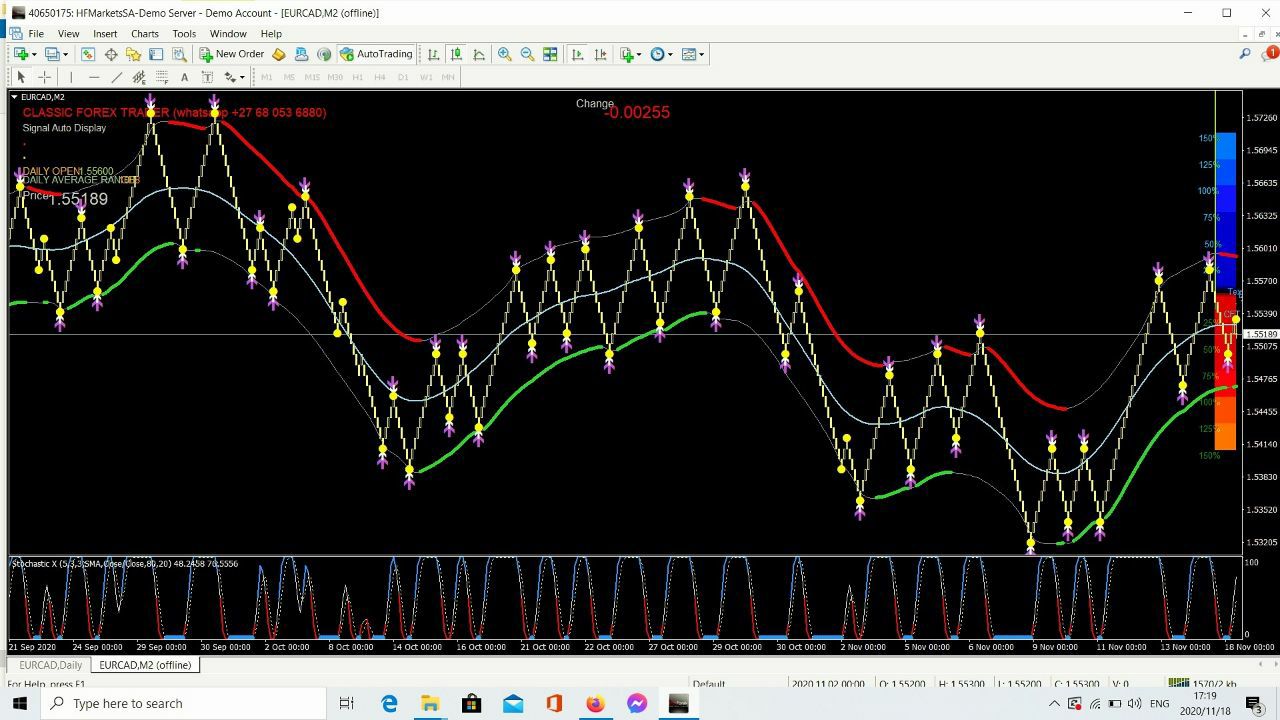Zoom out of the chart
Viewport: 1280px width, 720px height.
point(527,54)
